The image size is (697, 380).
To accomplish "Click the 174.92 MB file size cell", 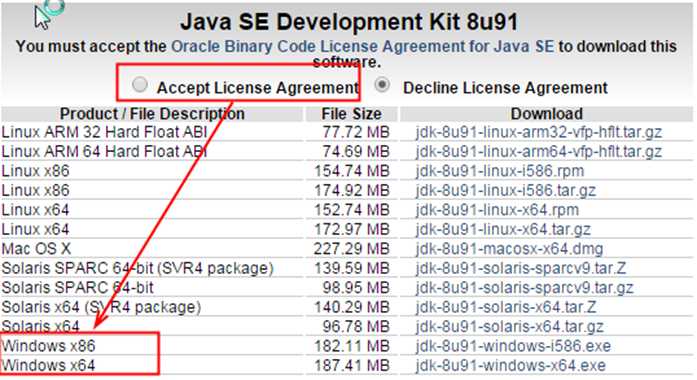I will click(352, 191).
